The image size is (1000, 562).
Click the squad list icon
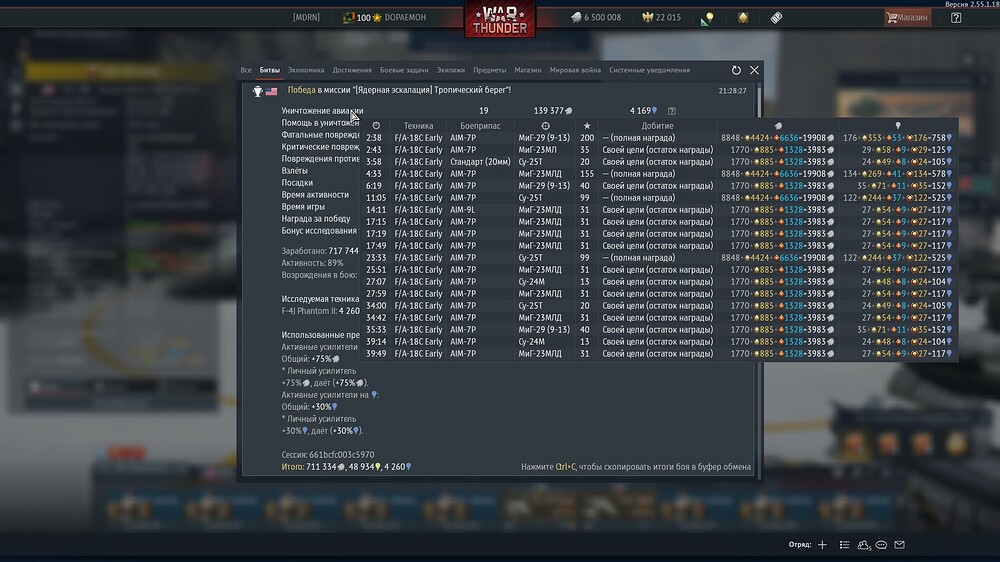pos(845,545)
